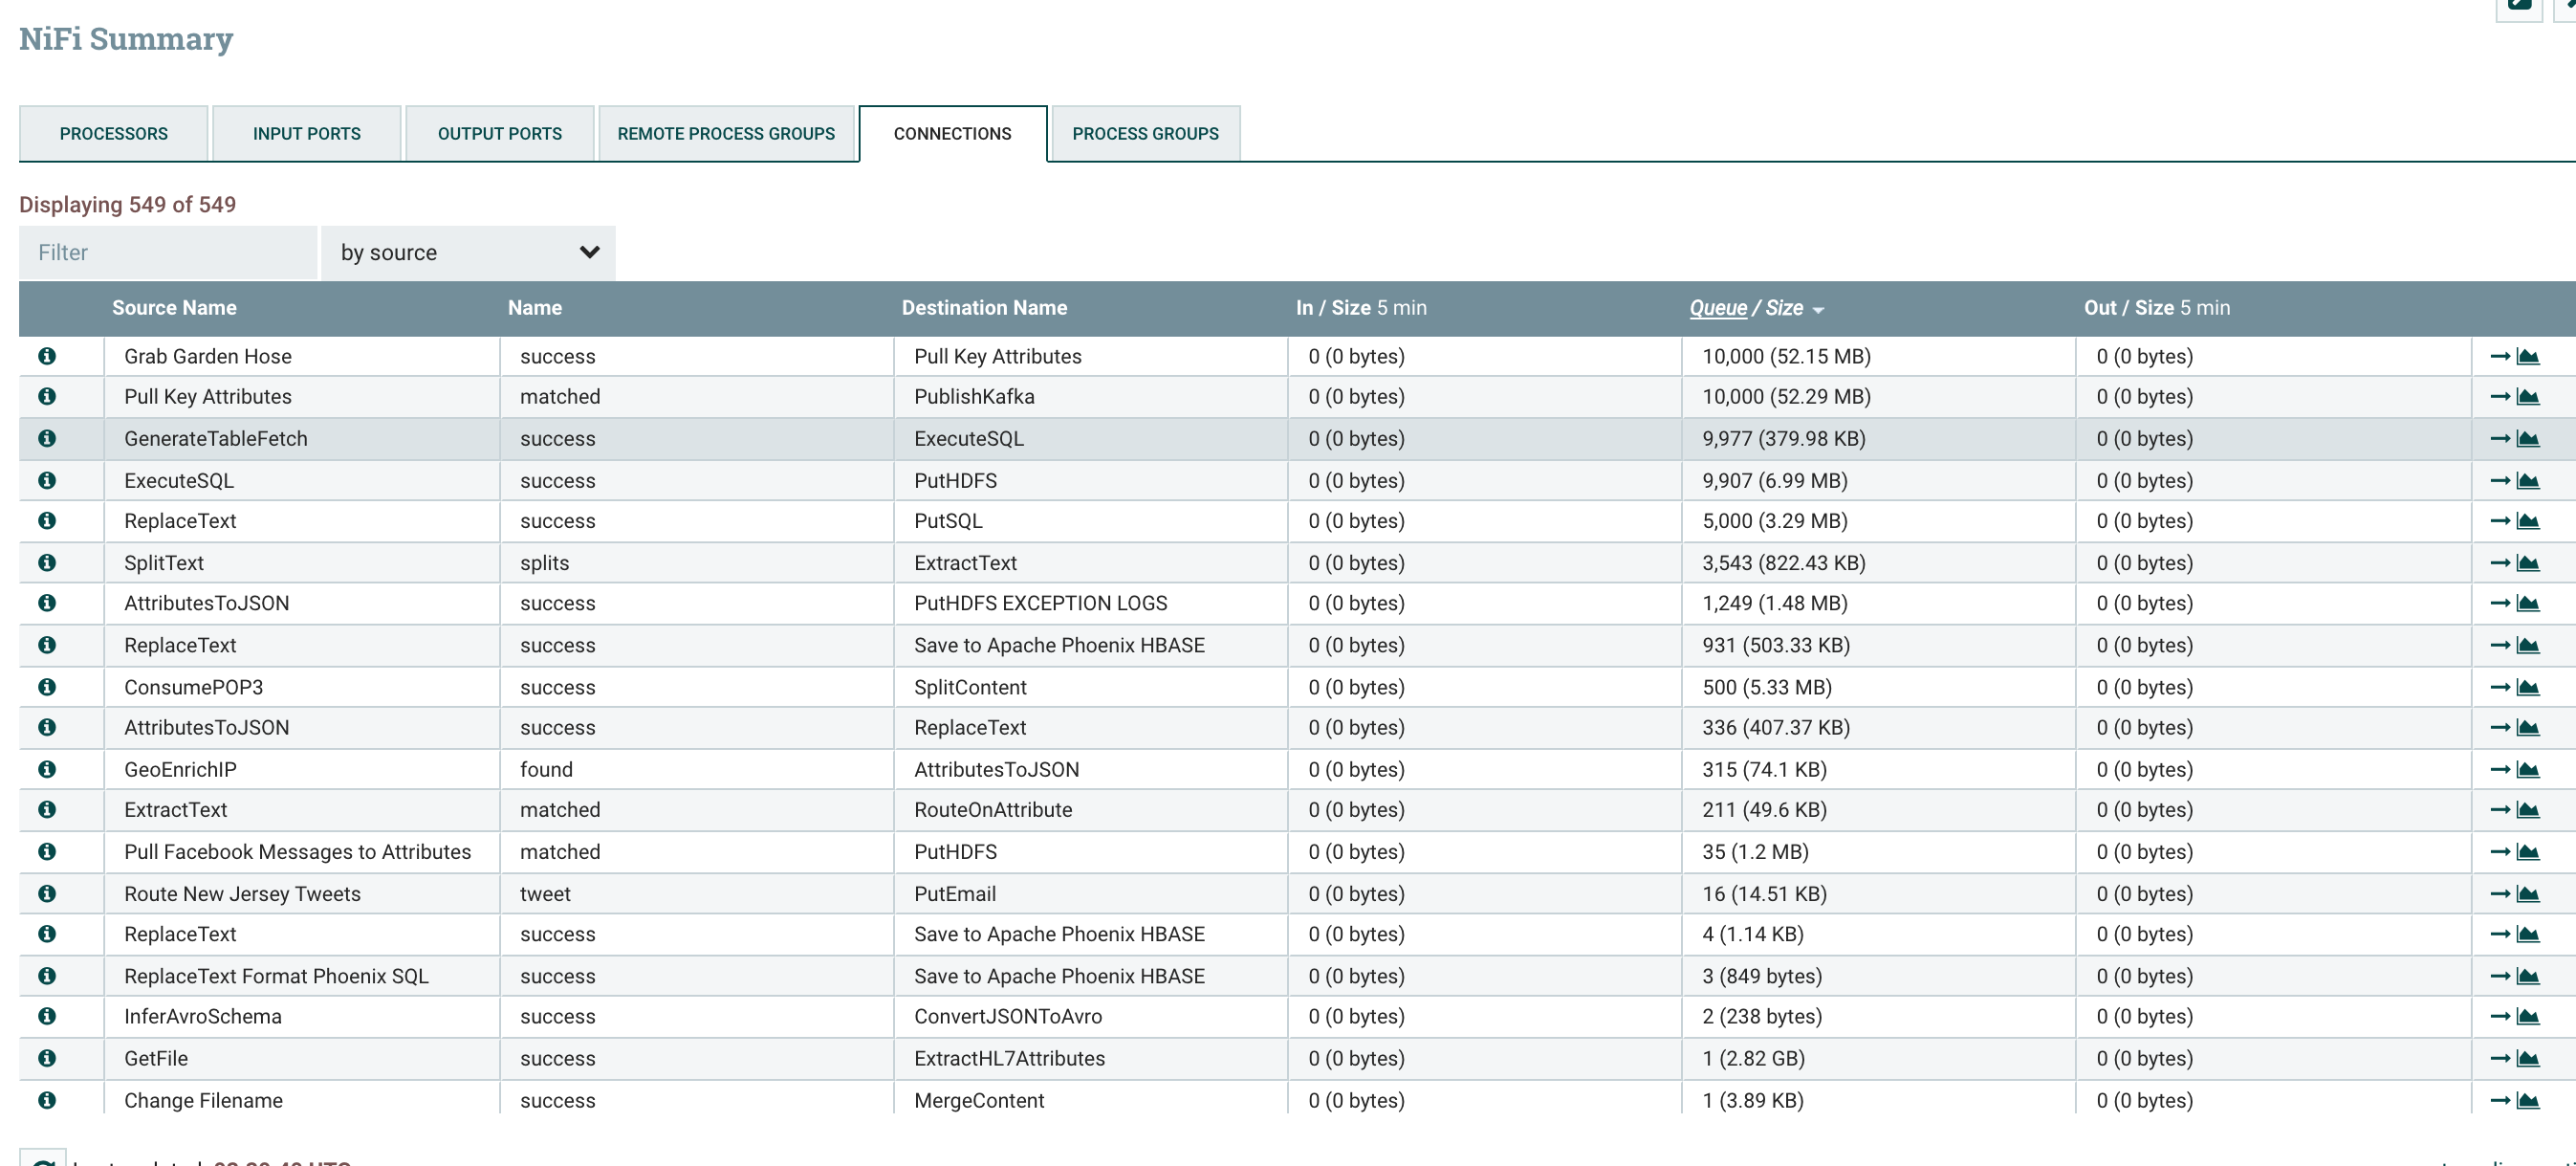Open status history for InferAvroSchema connection
The width and height of the screenshot is (2576, 1166).
point(2529,1016)
